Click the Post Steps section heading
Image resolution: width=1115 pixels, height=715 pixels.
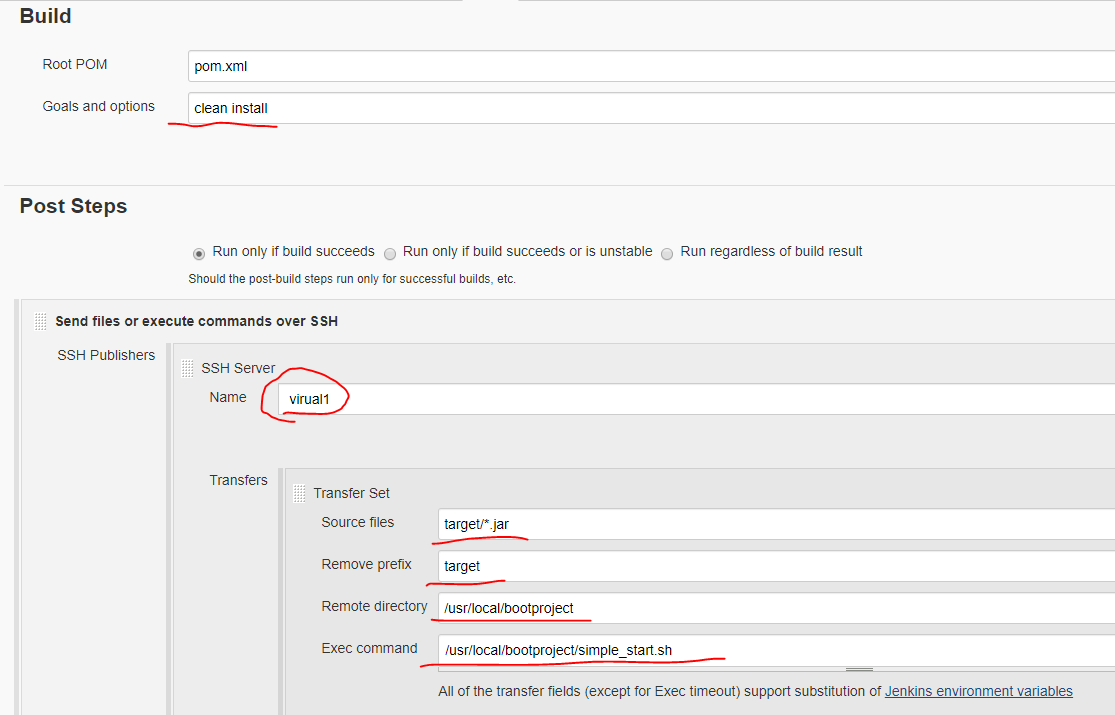tap(73, 207)
